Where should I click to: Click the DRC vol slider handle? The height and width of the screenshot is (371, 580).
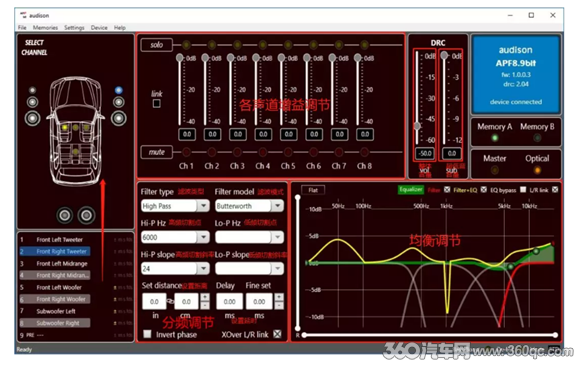417,126
